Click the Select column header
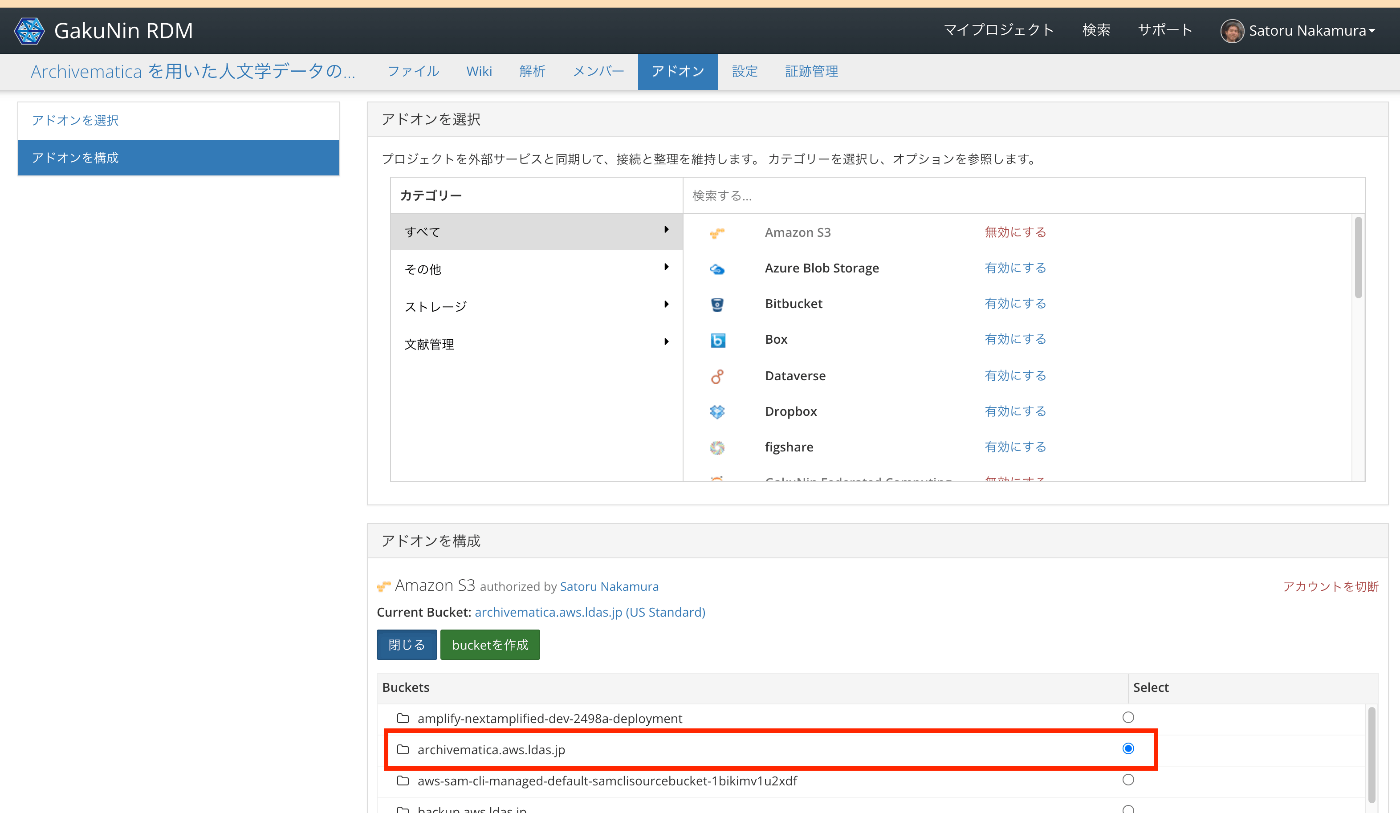1400x813 pixels. [1151, 688]
